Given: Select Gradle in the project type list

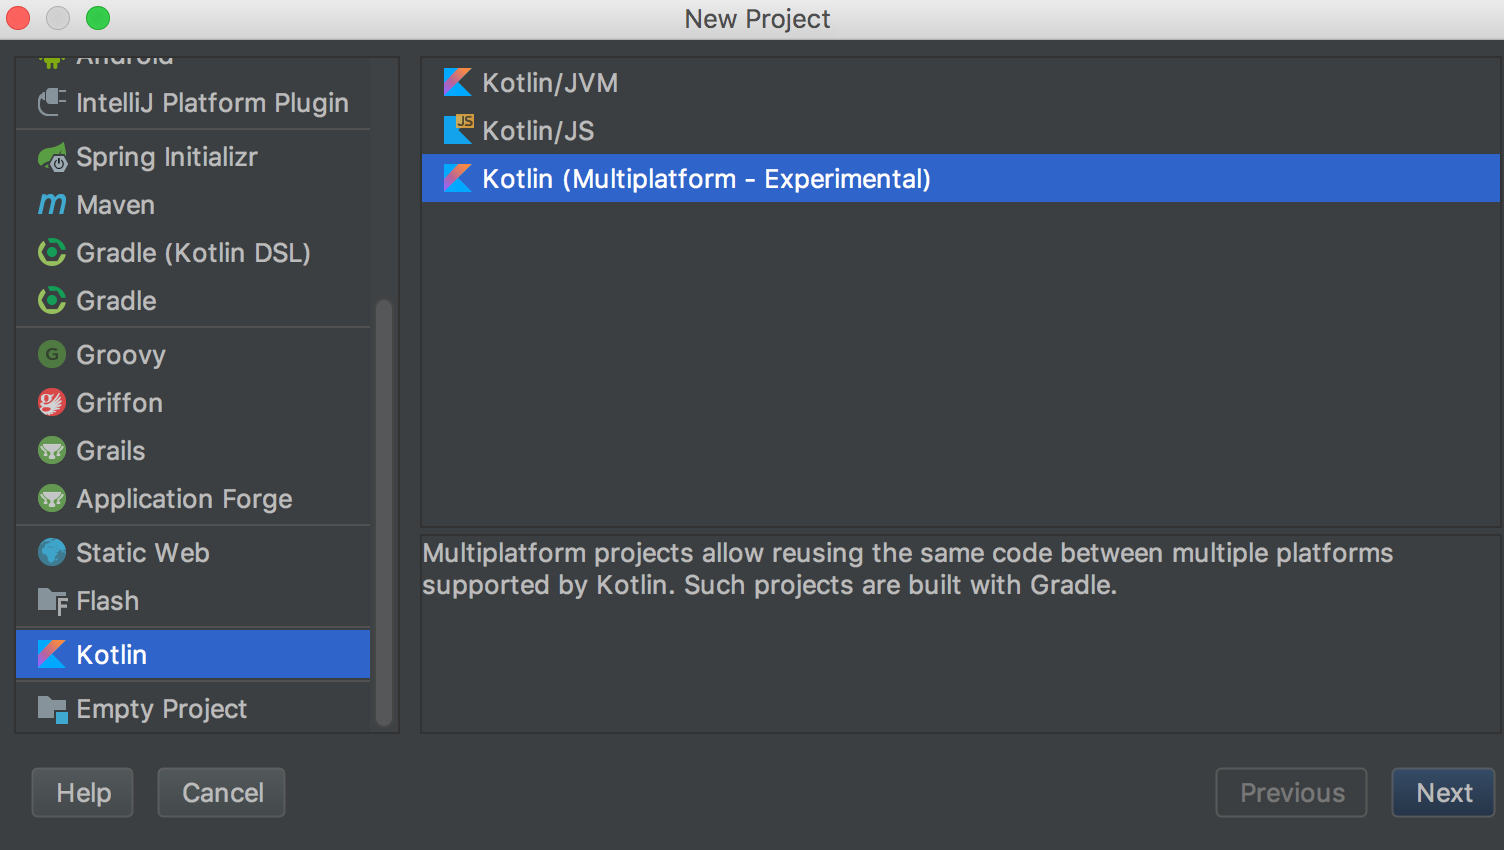Looking at the screenshot, I should pos(116,301).
